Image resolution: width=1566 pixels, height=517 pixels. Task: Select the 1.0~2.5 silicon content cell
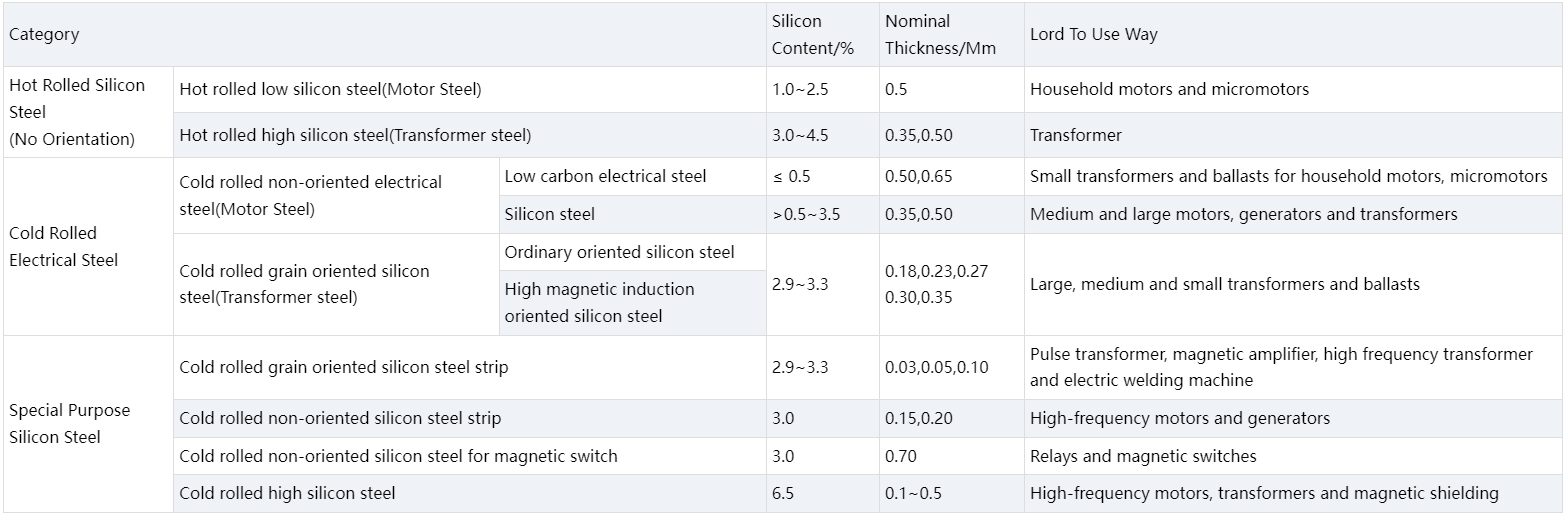[800, 90]
